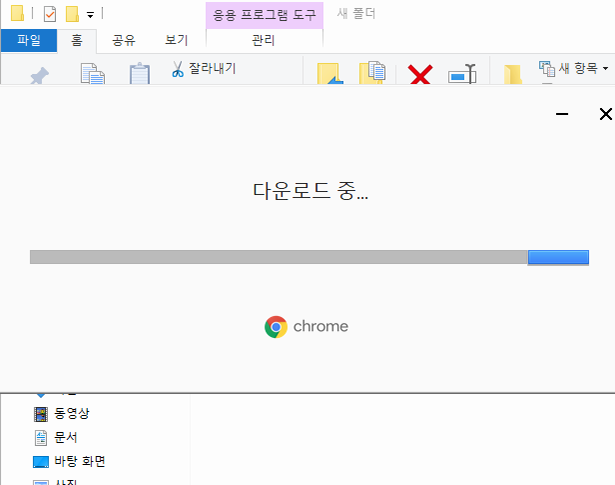Viewport: 615px width, 485px height.
Task: Click the new folder icon in ribbon
Action: click(513, 74)
